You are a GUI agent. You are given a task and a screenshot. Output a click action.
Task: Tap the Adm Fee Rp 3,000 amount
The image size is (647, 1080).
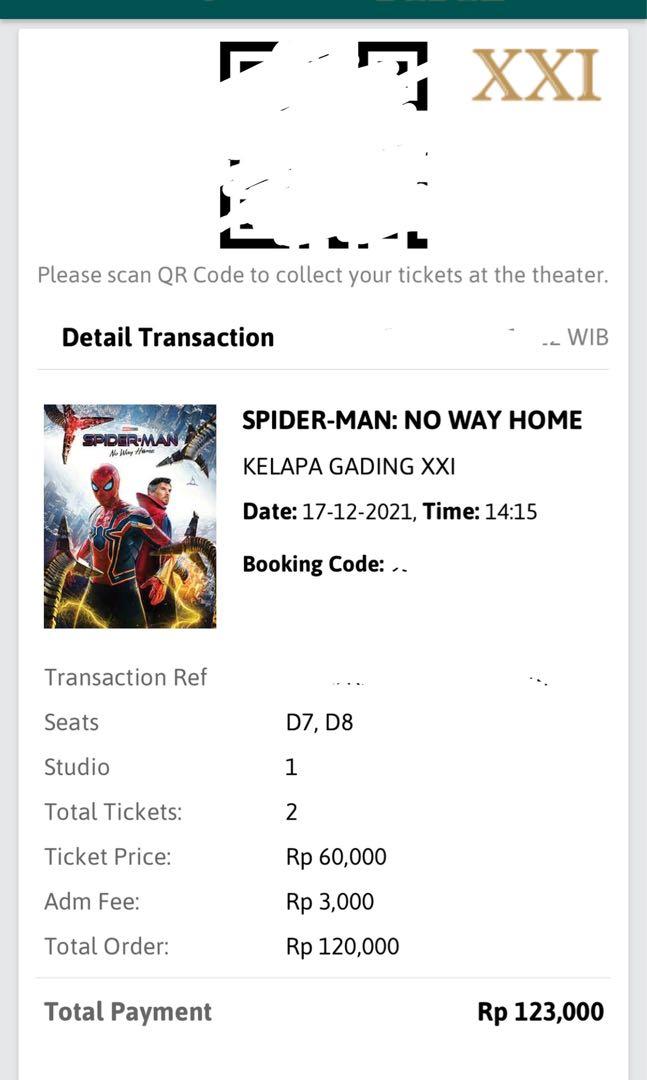coord(330,902)
